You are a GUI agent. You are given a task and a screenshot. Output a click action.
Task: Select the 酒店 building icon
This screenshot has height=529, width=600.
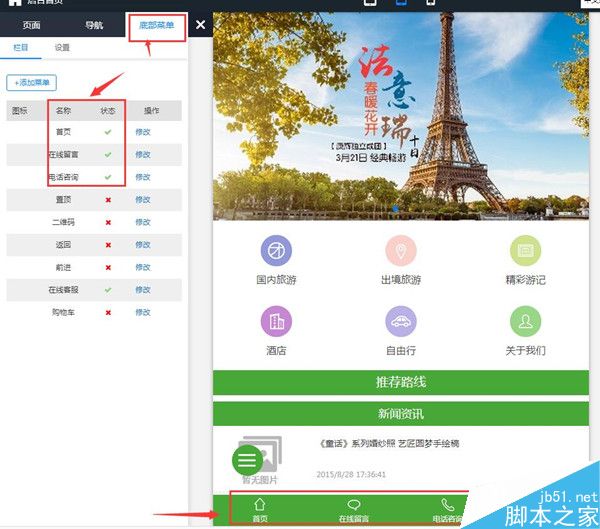click(276, 321)
